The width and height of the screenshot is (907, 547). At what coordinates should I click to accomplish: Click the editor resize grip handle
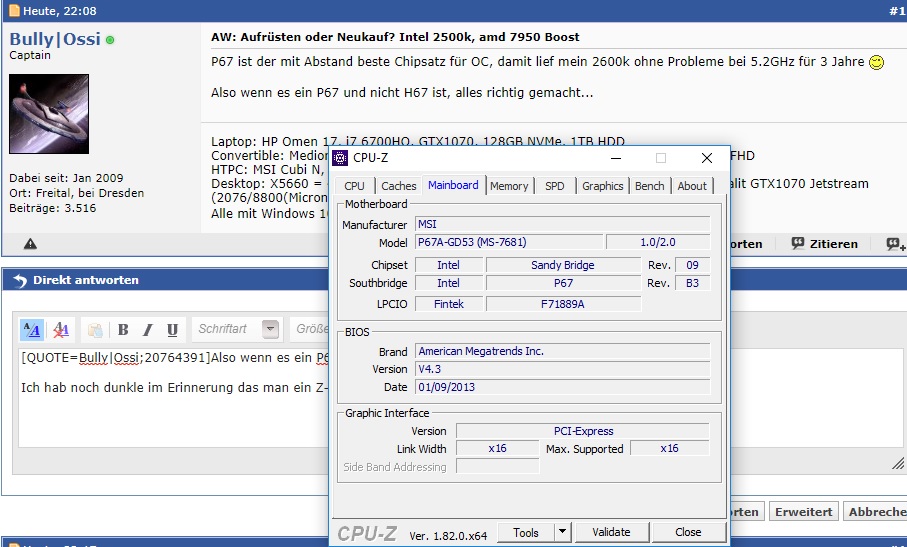point(897,463)
